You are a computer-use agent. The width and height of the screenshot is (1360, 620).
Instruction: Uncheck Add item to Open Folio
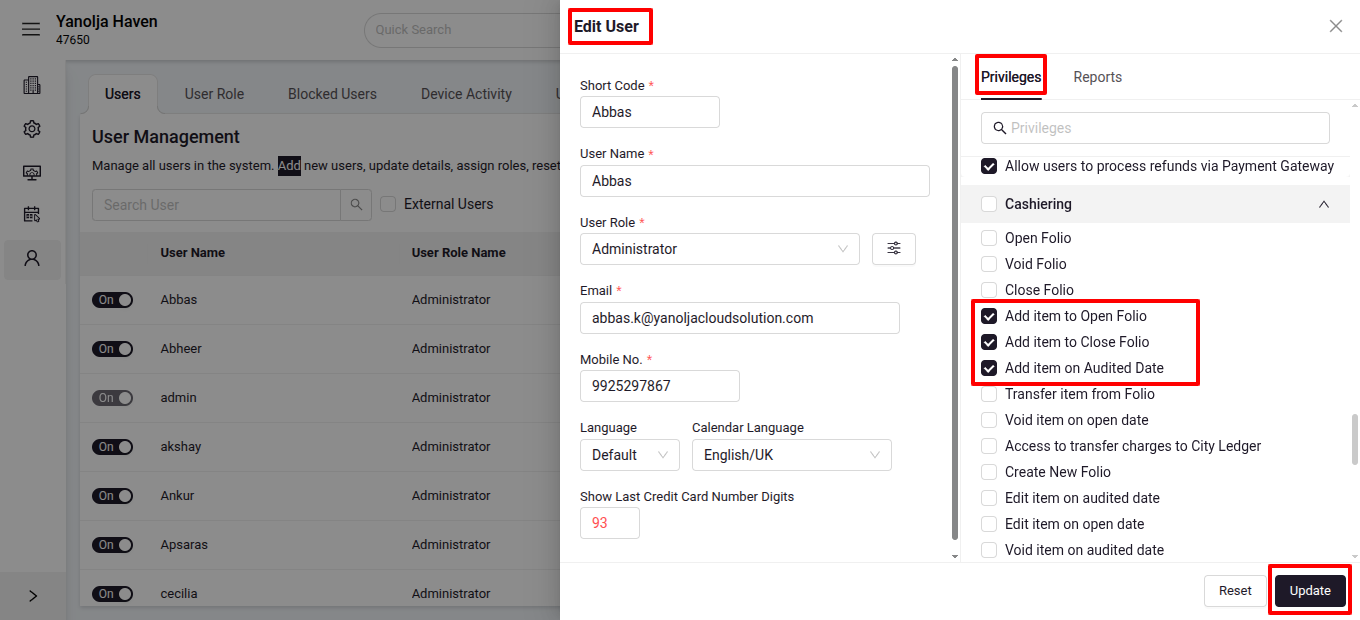click(989, 316)
